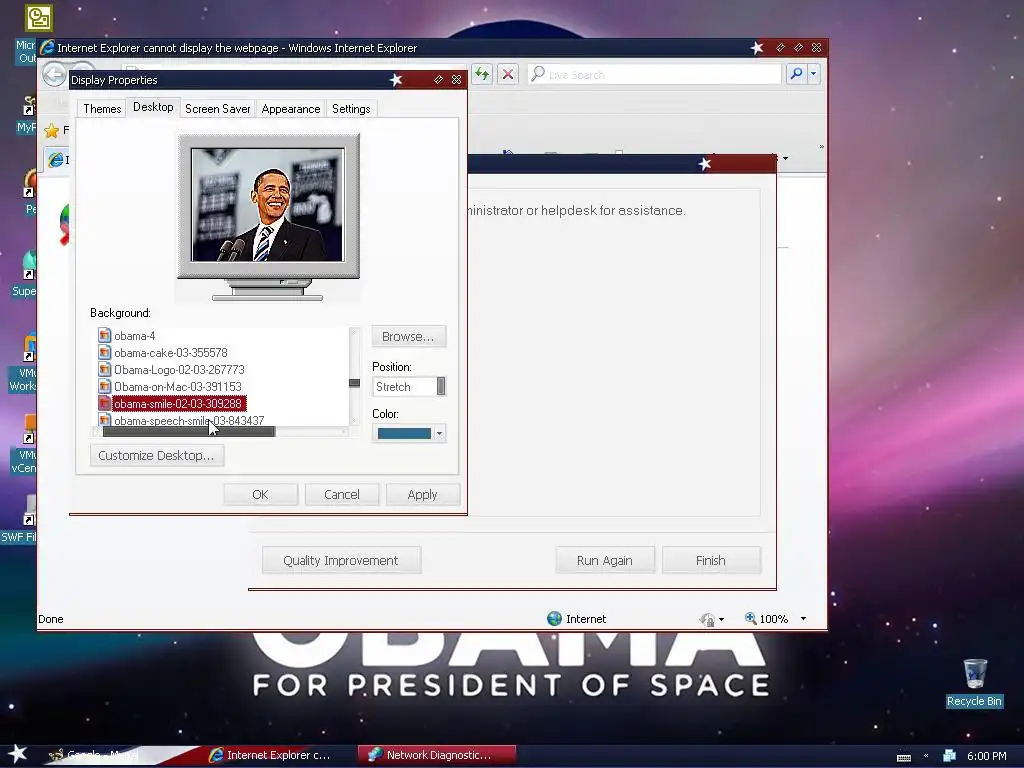The height and width of the screenshot is (768, 1024).
Task: Choose obama-cake-03-355578 in background list
Action: coord(170,353)
